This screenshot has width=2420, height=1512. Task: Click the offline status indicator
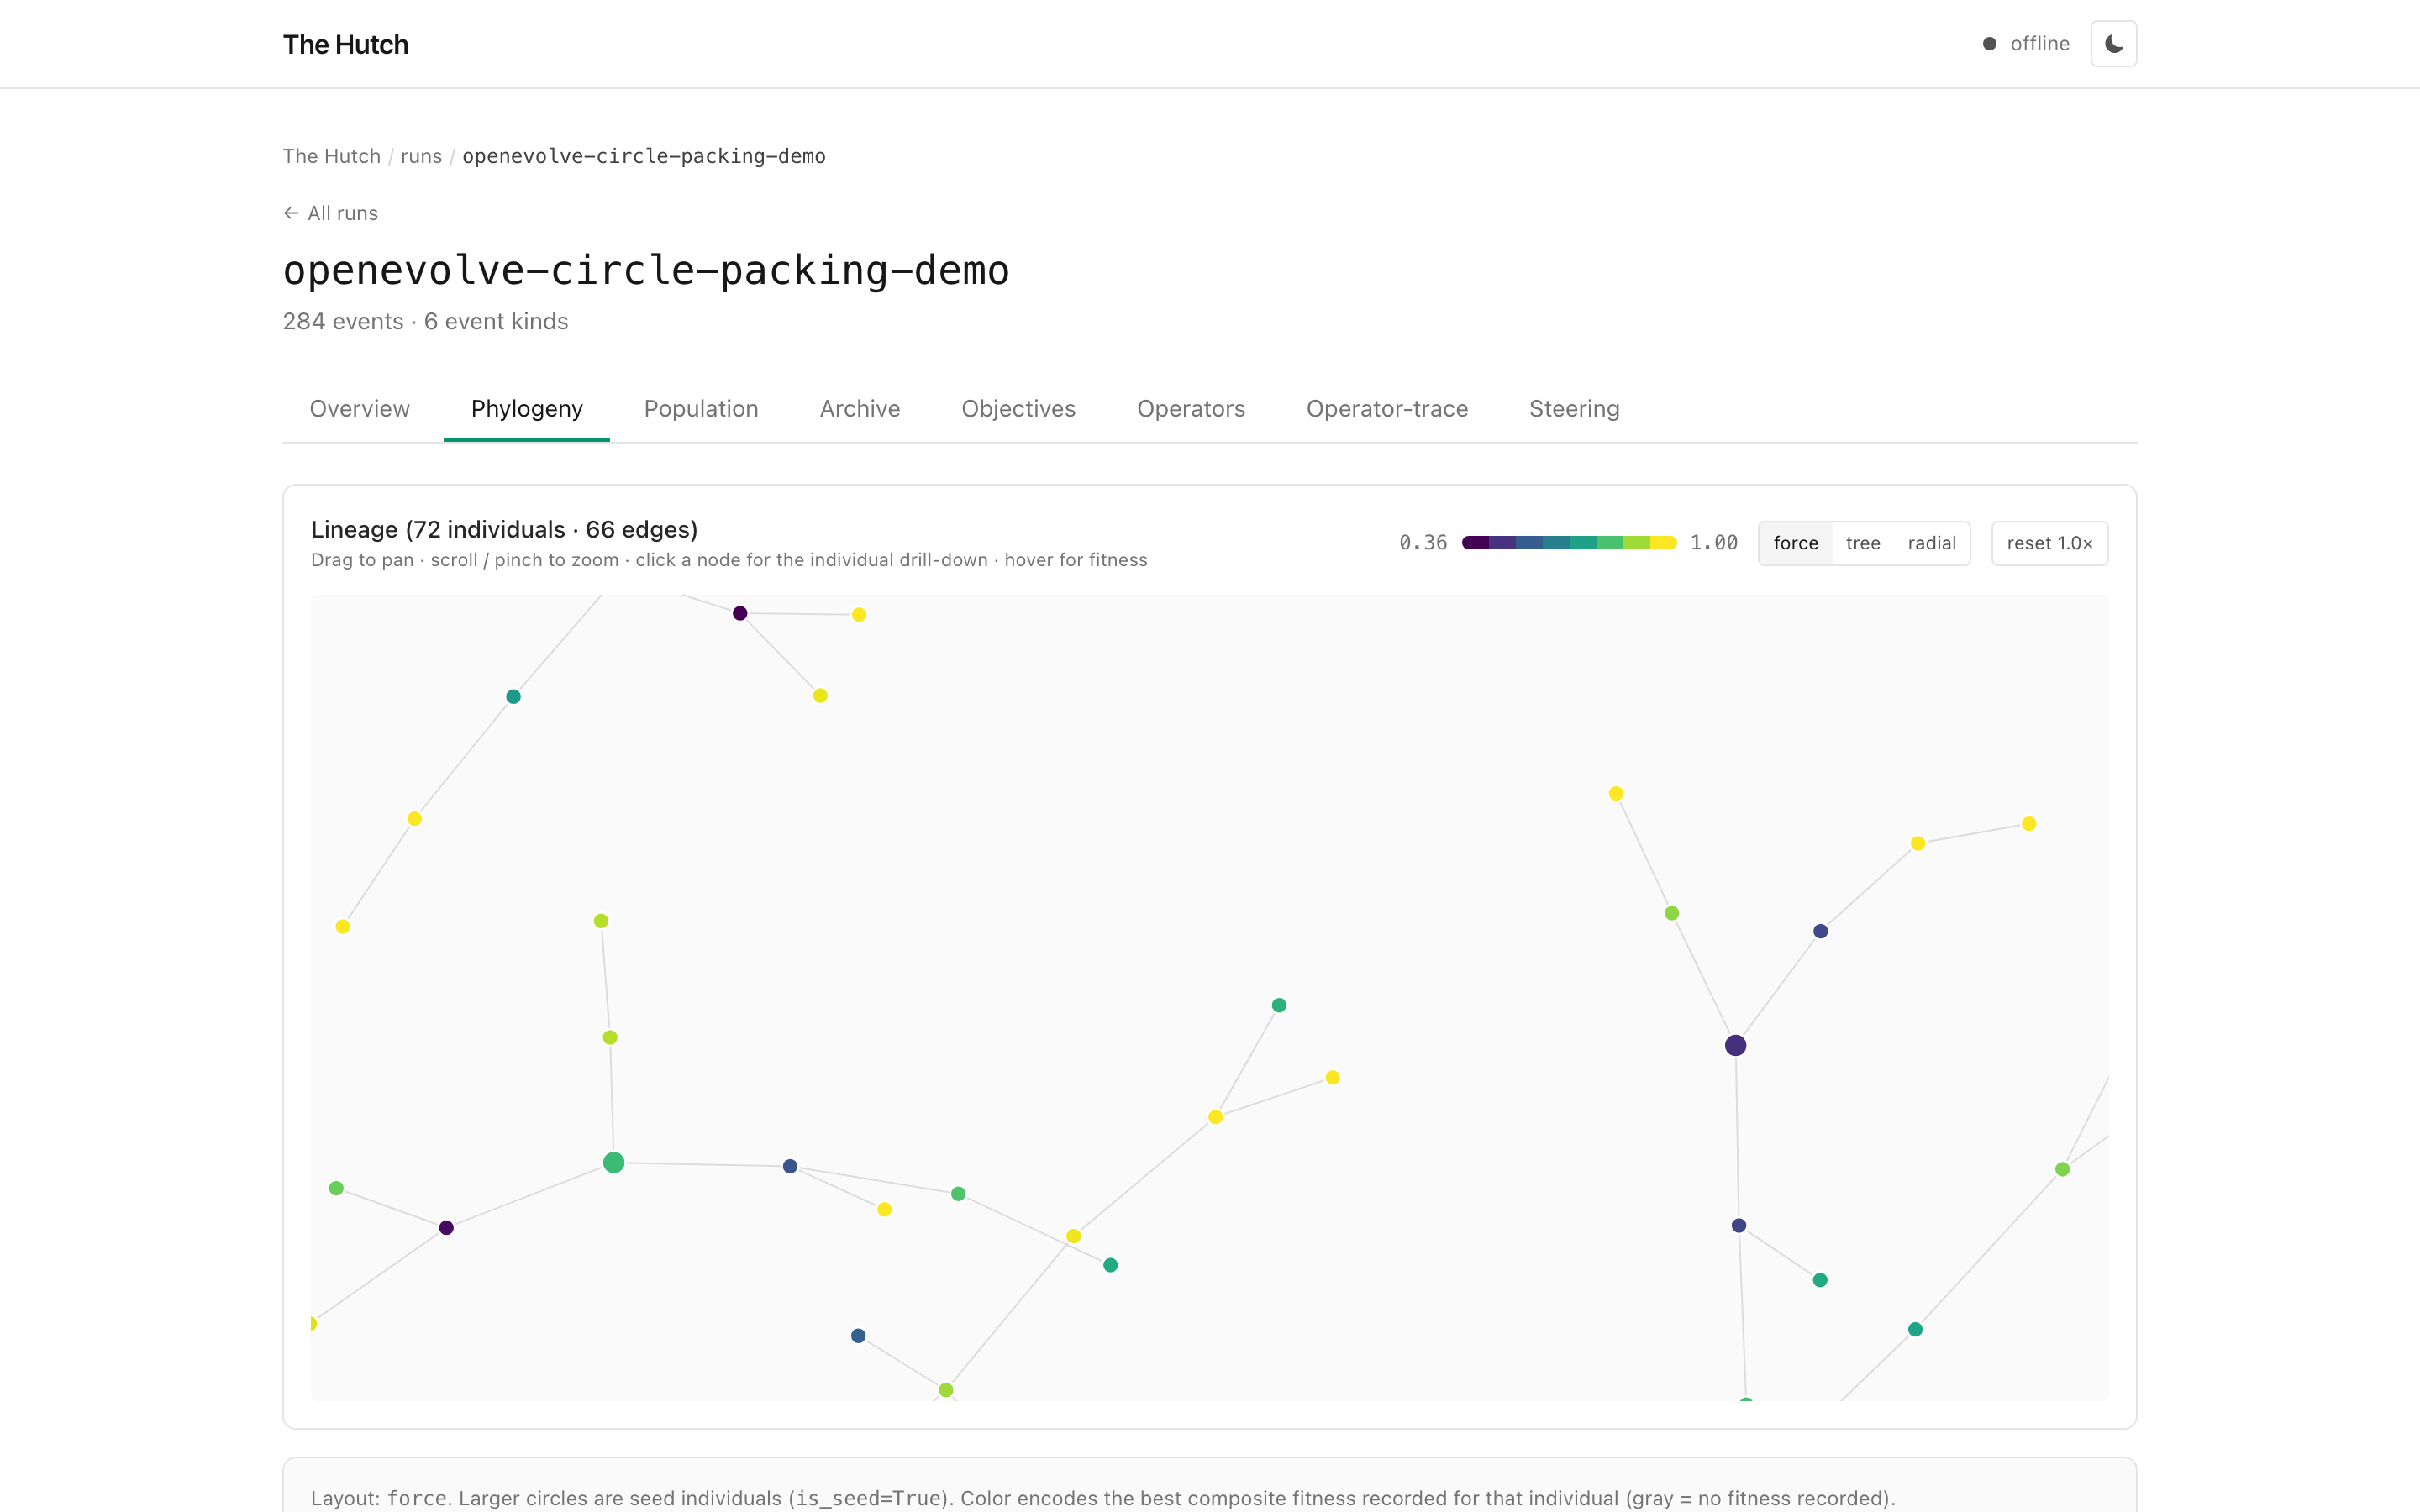click(x=2026, y=44)
